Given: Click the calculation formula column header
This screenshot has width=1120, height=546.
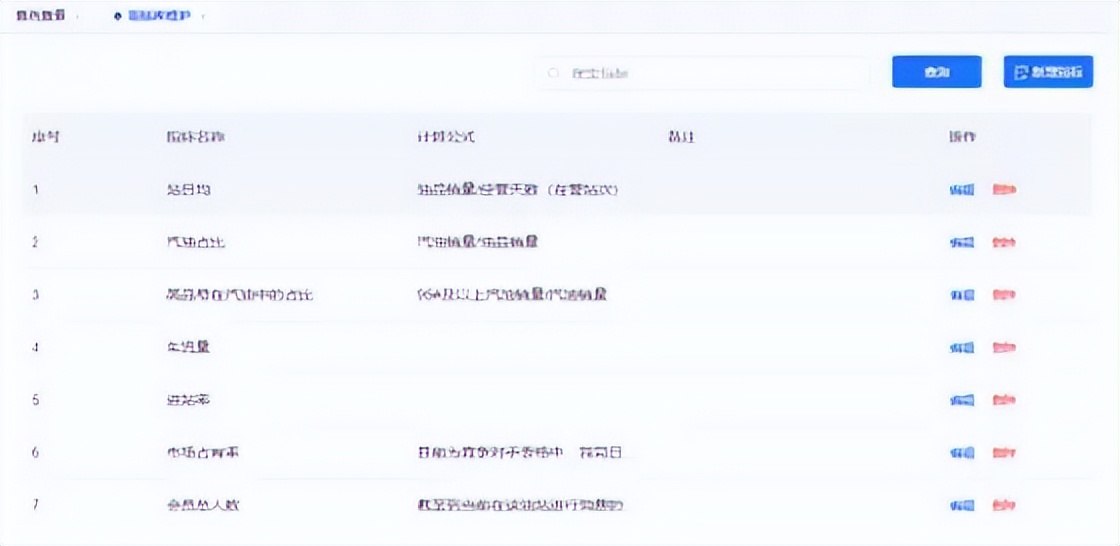Looking at the screenshot, I should click(x=446, y=137).
